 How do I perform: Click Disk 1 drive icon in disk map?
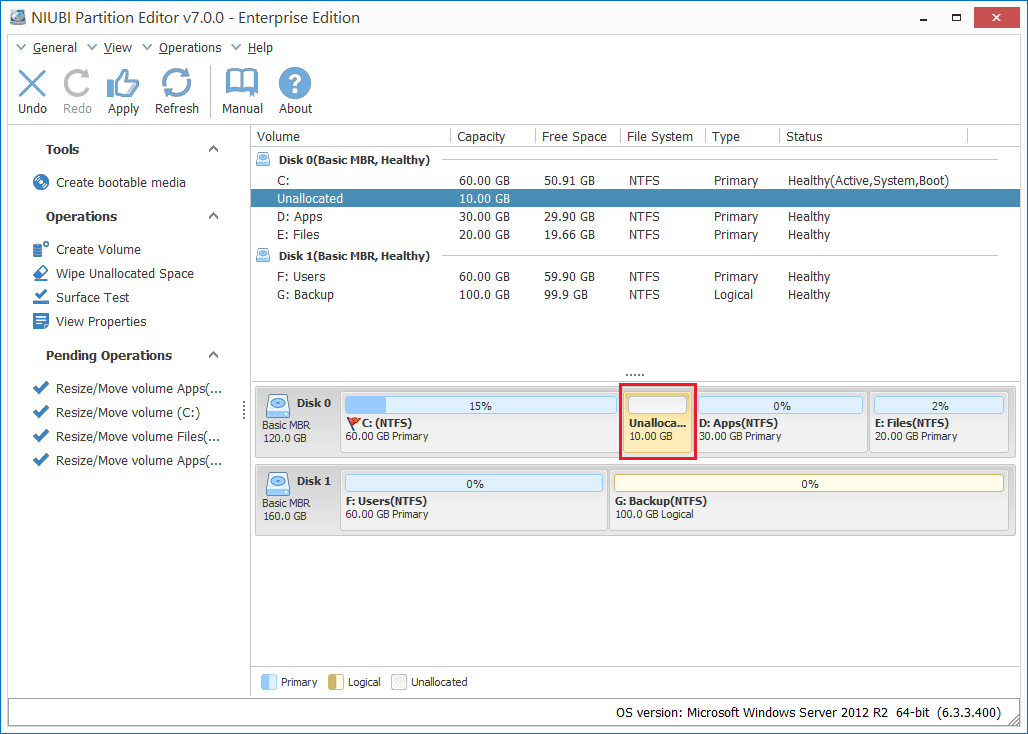click(x=278, y=484)
